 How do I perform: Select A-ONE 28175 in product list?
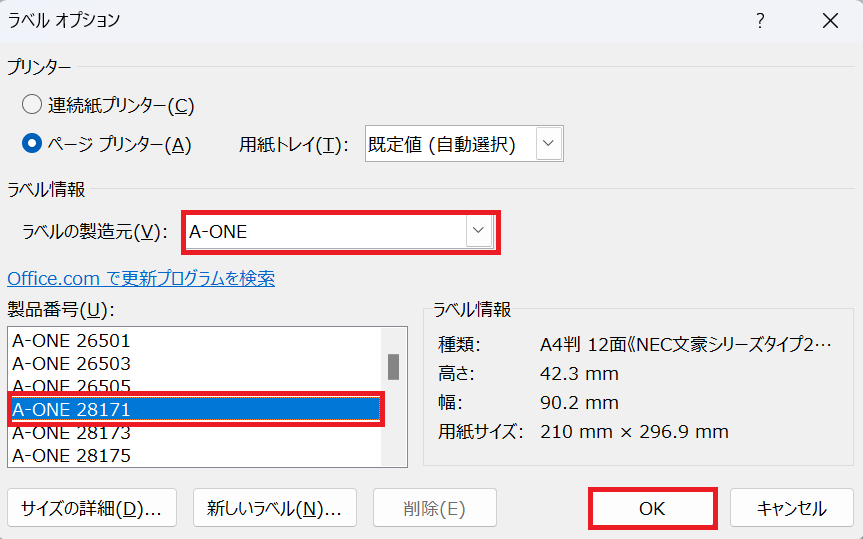point(196,456)
